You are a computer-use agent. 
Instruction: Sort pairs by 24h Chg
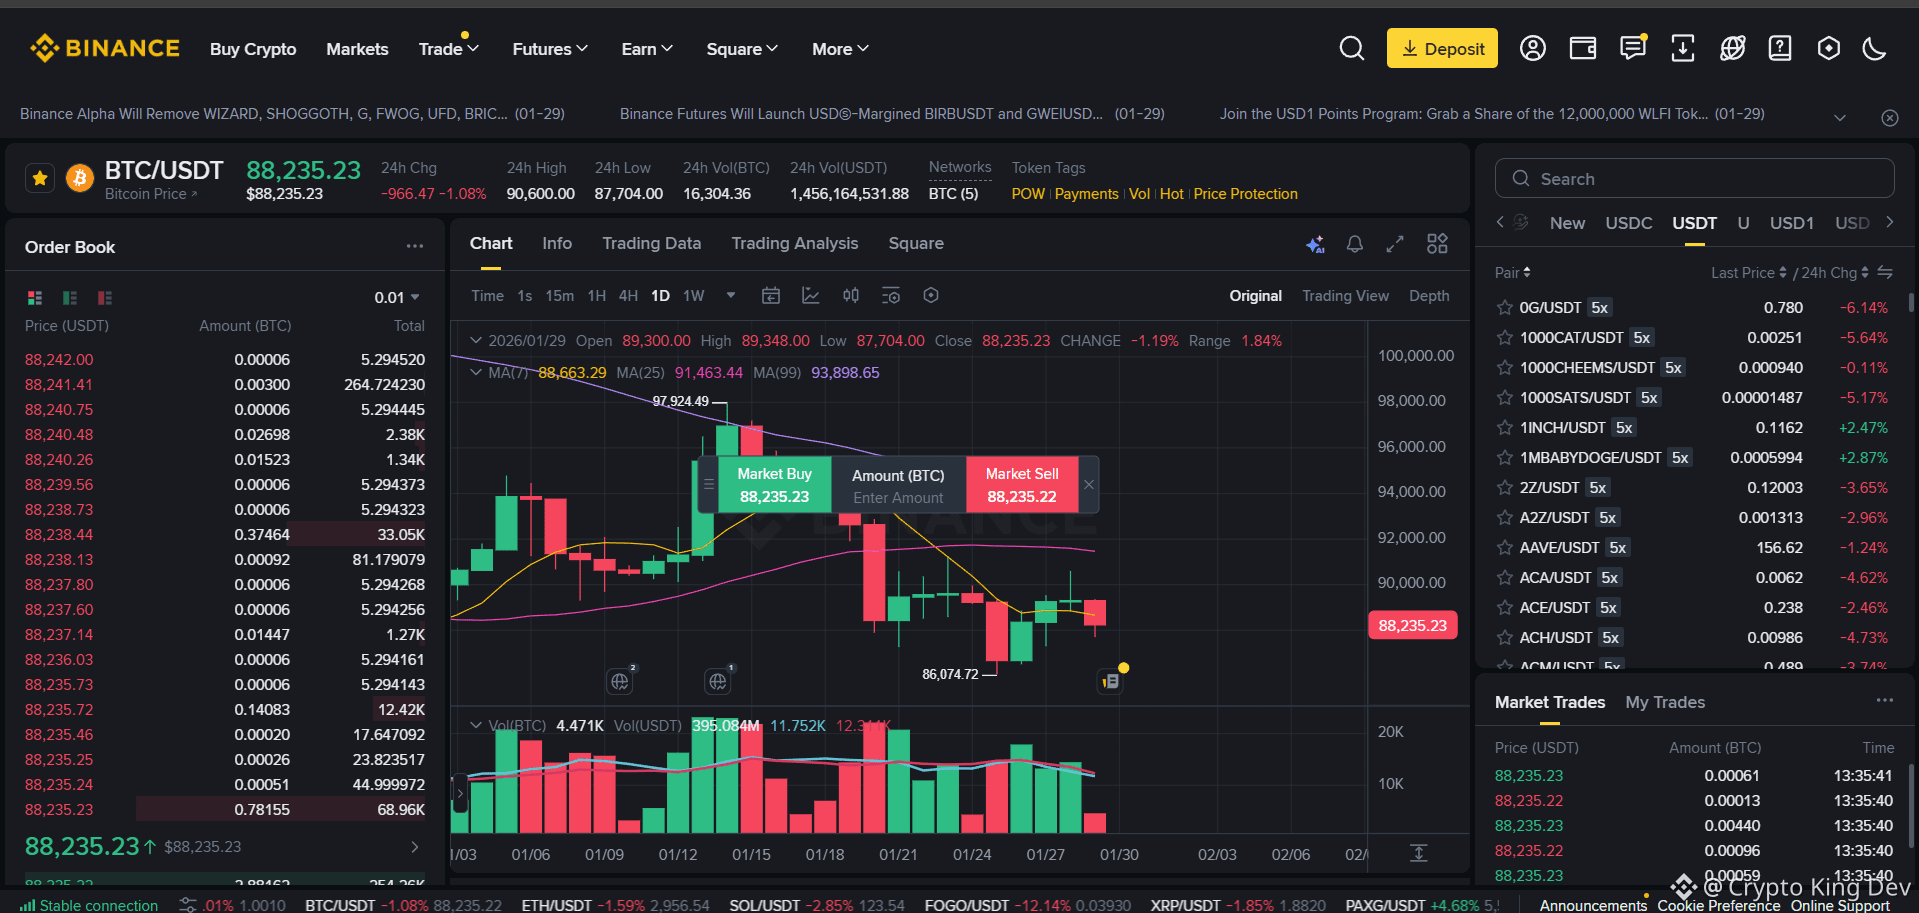[x=1834, y=273]
